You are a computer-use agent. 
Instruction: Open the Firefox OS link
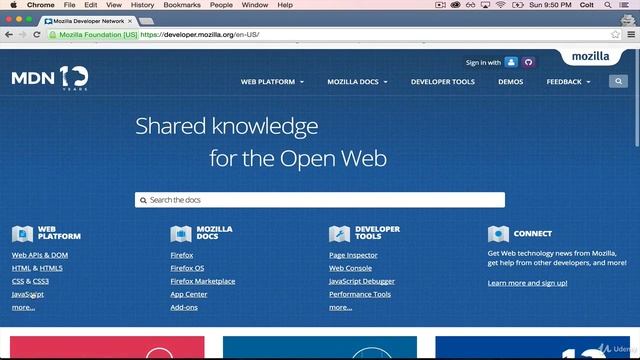[x=187, y=268]
